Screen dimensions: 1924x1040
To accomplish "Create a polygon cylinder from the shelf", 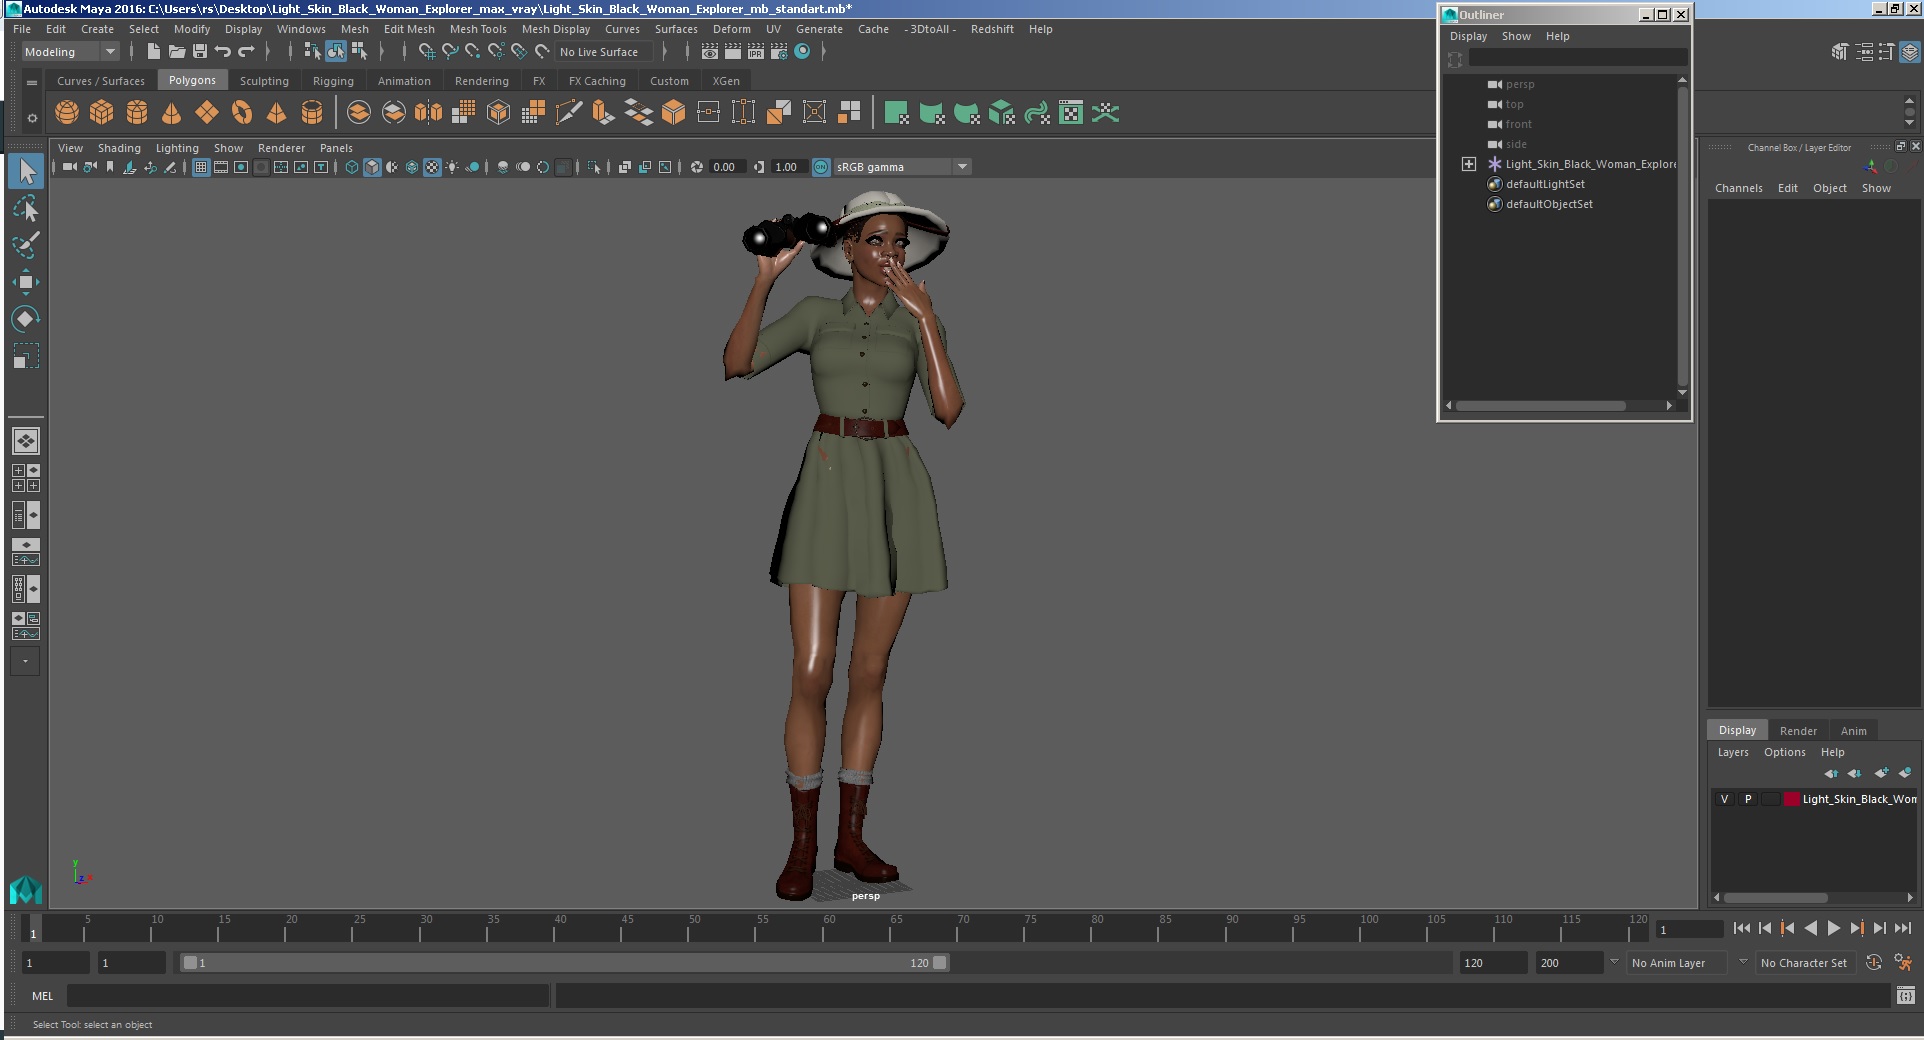I will pos(137,113).
